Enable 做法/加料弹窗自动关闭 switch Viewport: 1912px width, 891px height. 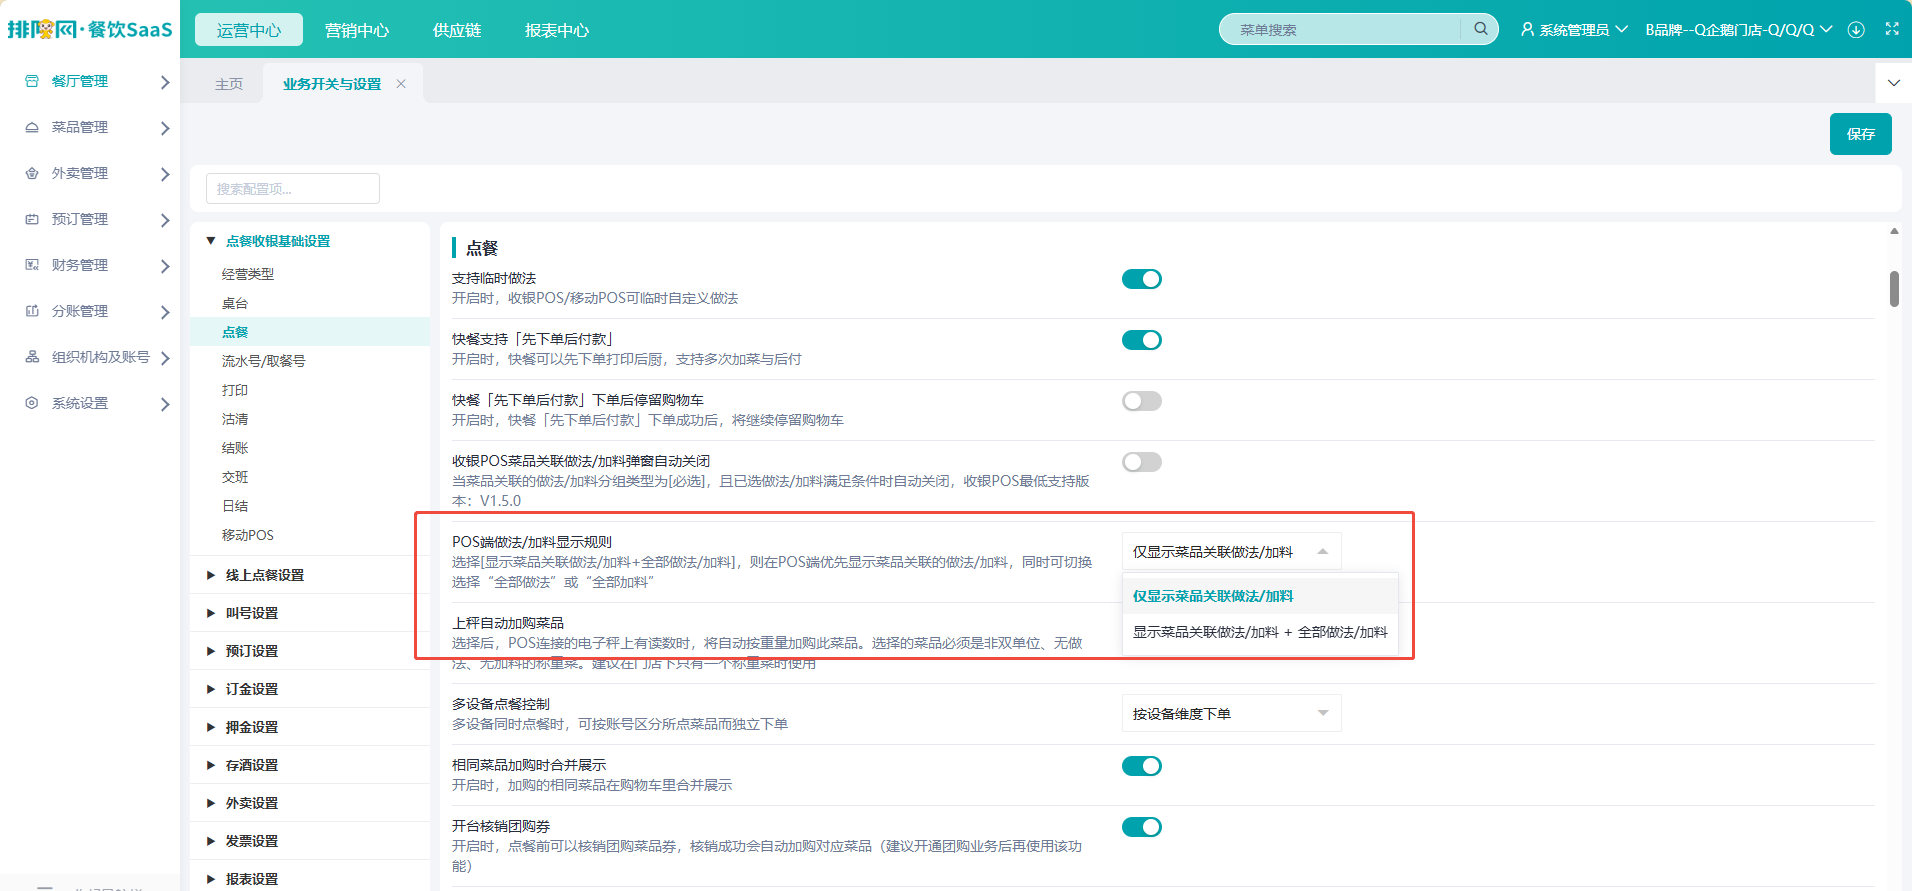click(x=1142, y=462)
